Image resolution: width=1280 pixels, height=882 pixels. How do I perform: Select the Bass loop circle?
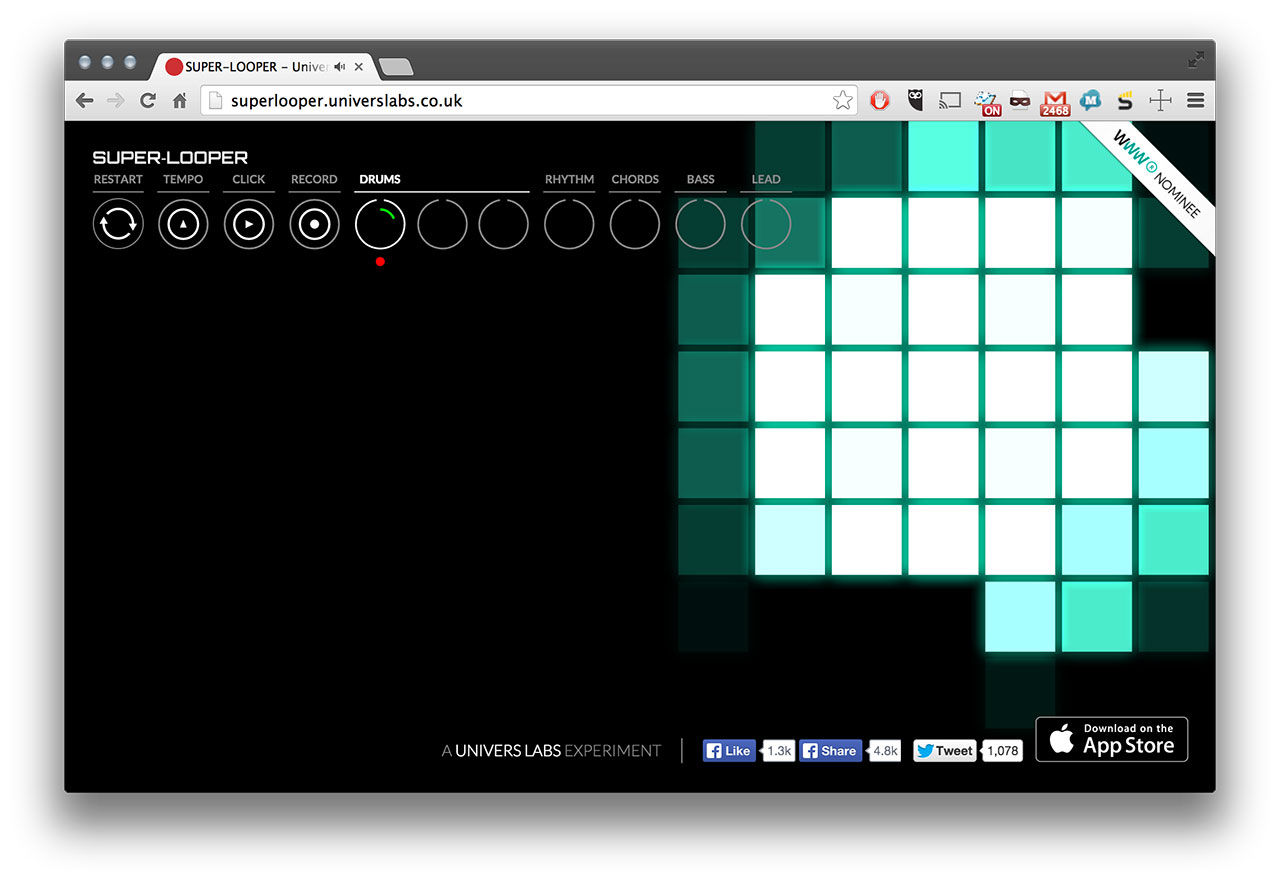coord(700,224)
